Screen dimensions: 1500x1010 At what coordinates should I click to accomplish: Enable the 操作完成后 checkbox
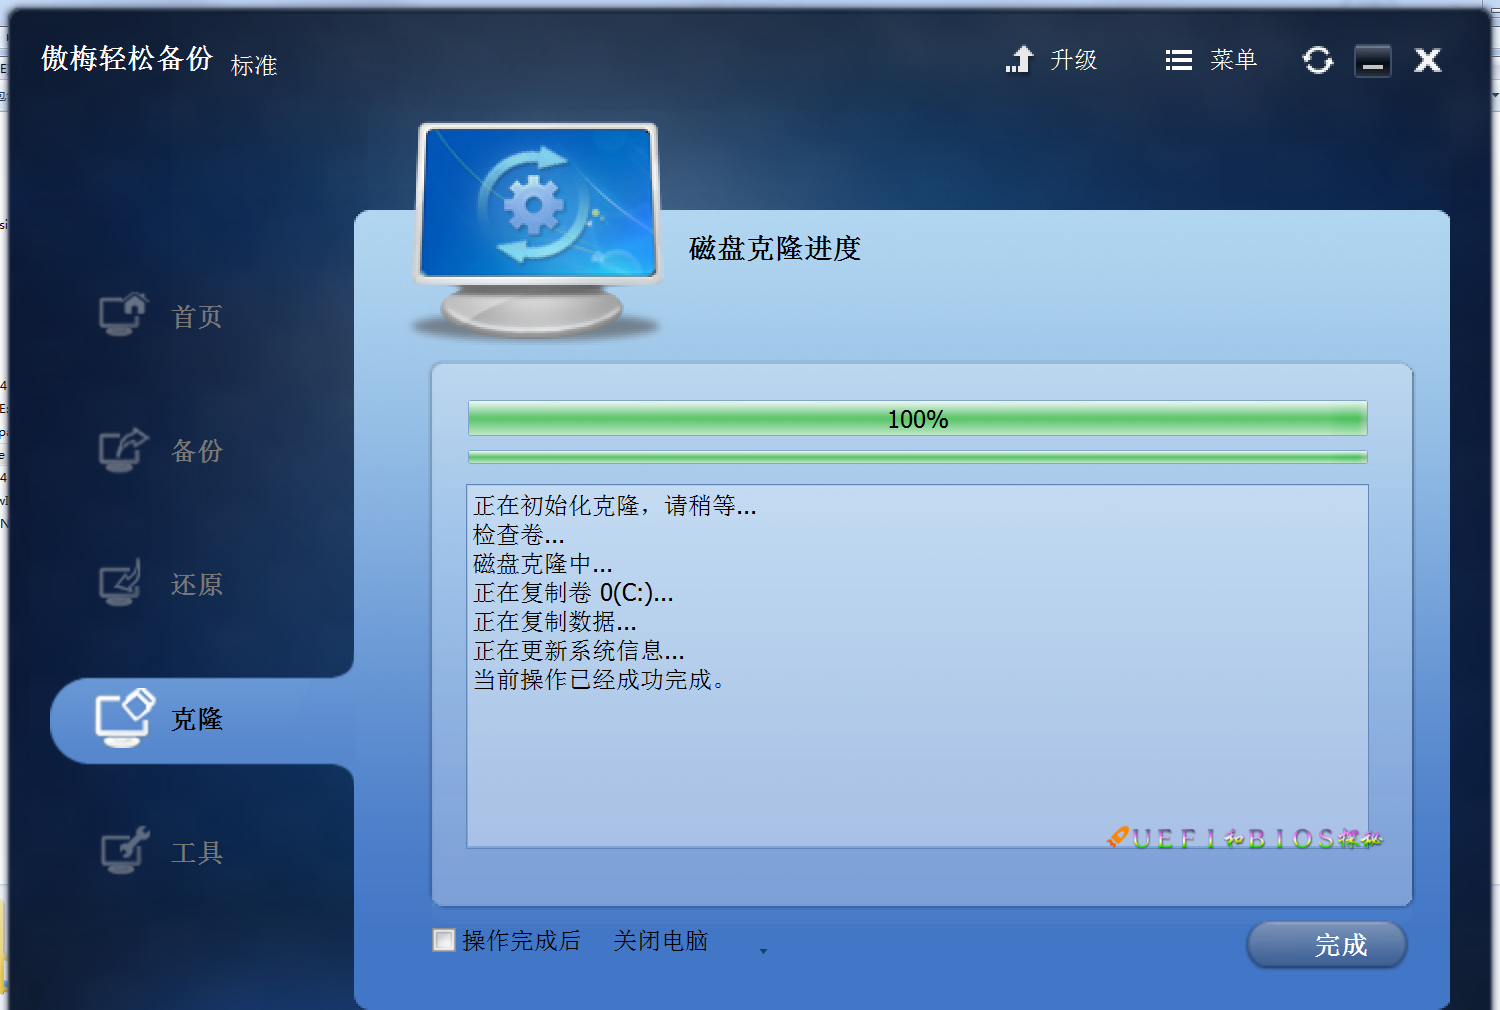click(444, 940)
